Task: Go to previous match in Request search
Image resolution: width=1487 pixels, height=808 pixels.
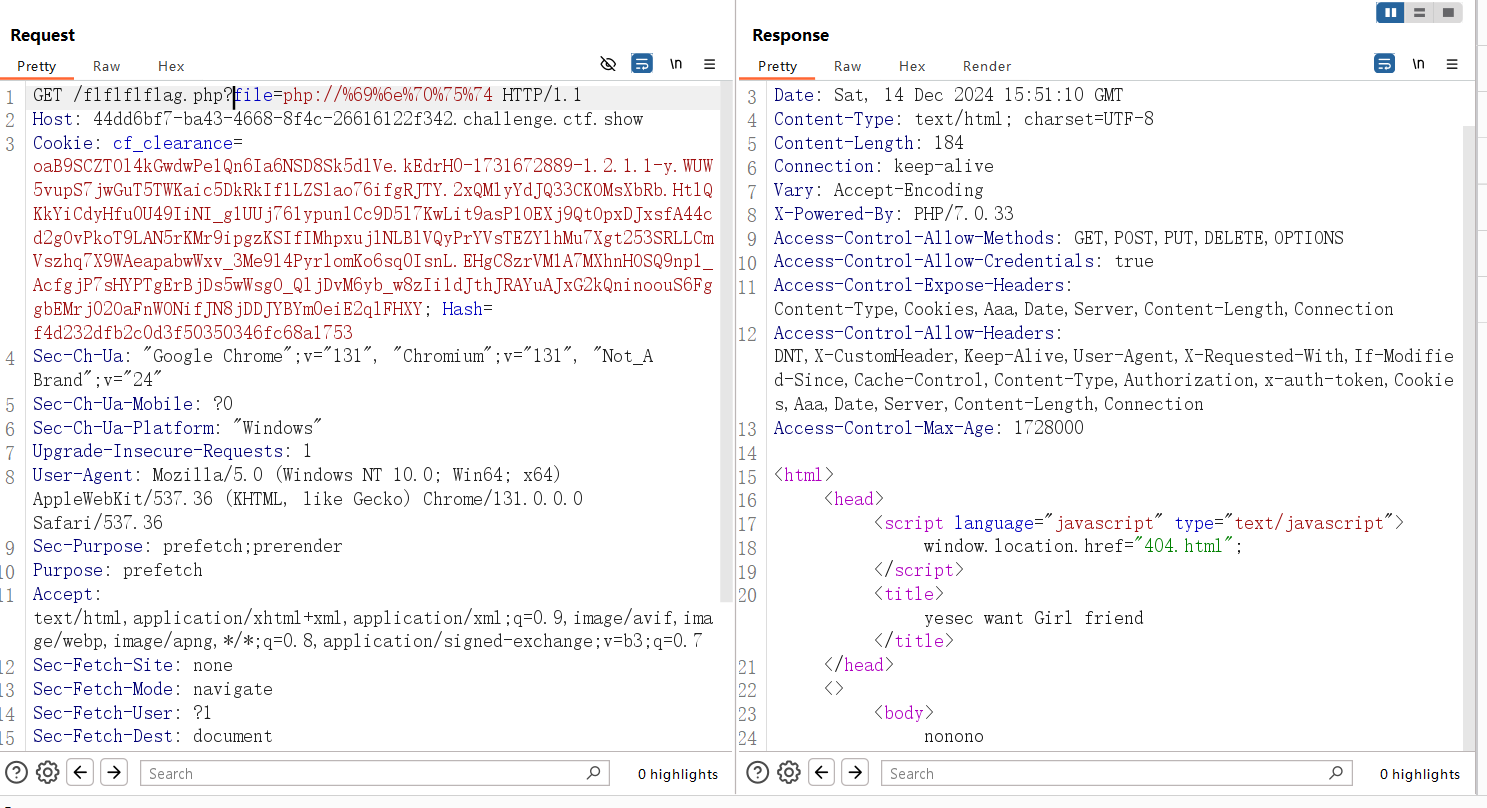Action: (81, 772)
